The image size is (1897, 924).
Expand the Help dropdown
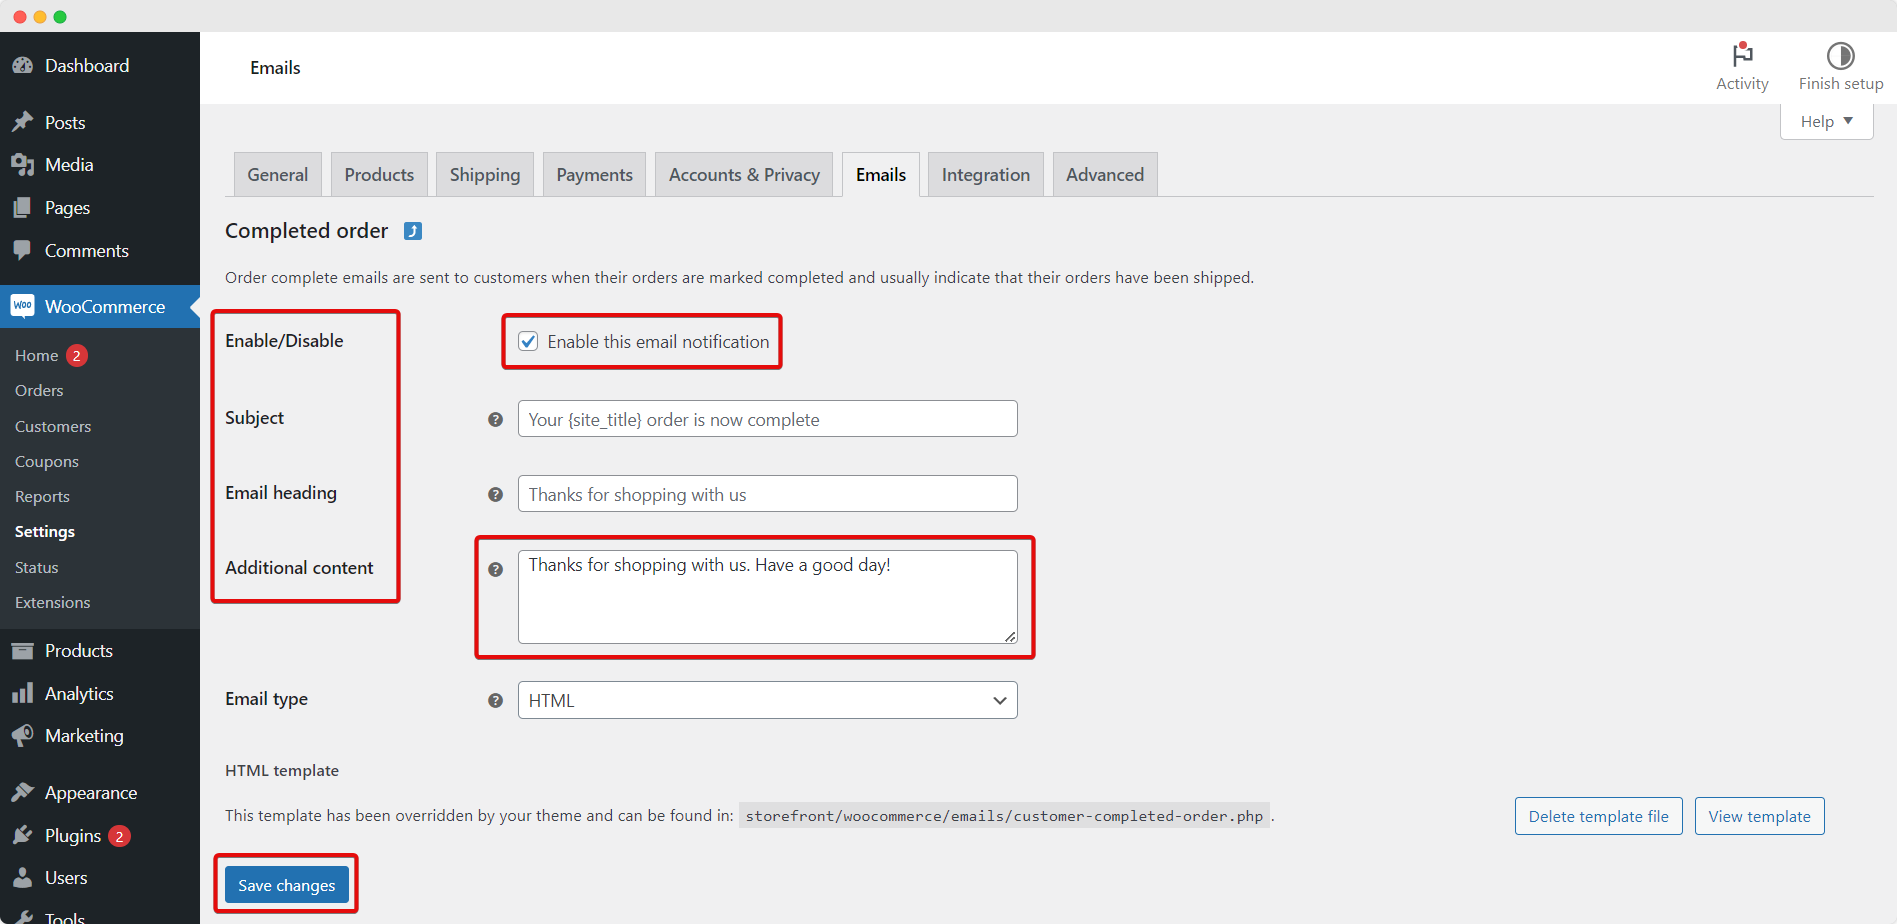(x=1826, y=121)
